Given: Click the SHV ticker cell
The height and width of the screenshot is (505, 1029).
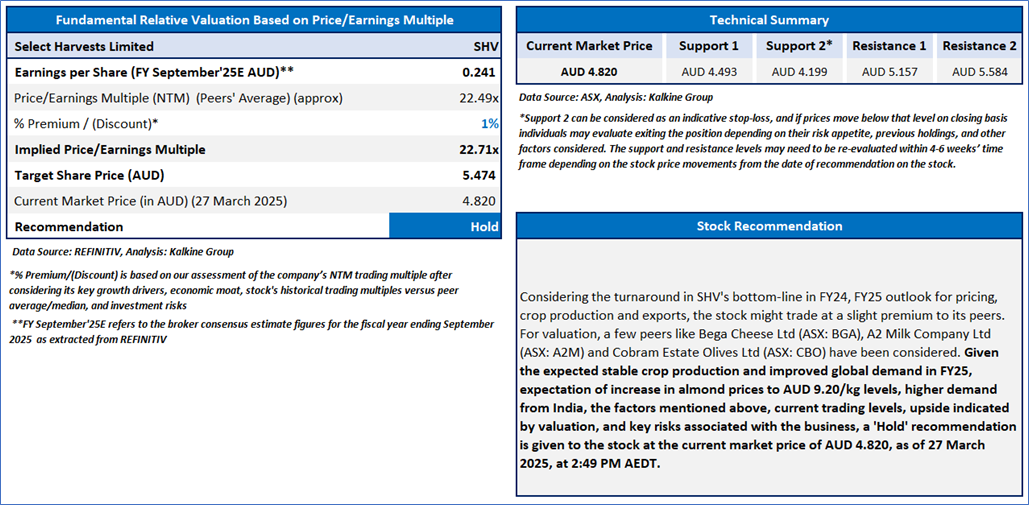Looking at the screenshot, I should 485,46.
